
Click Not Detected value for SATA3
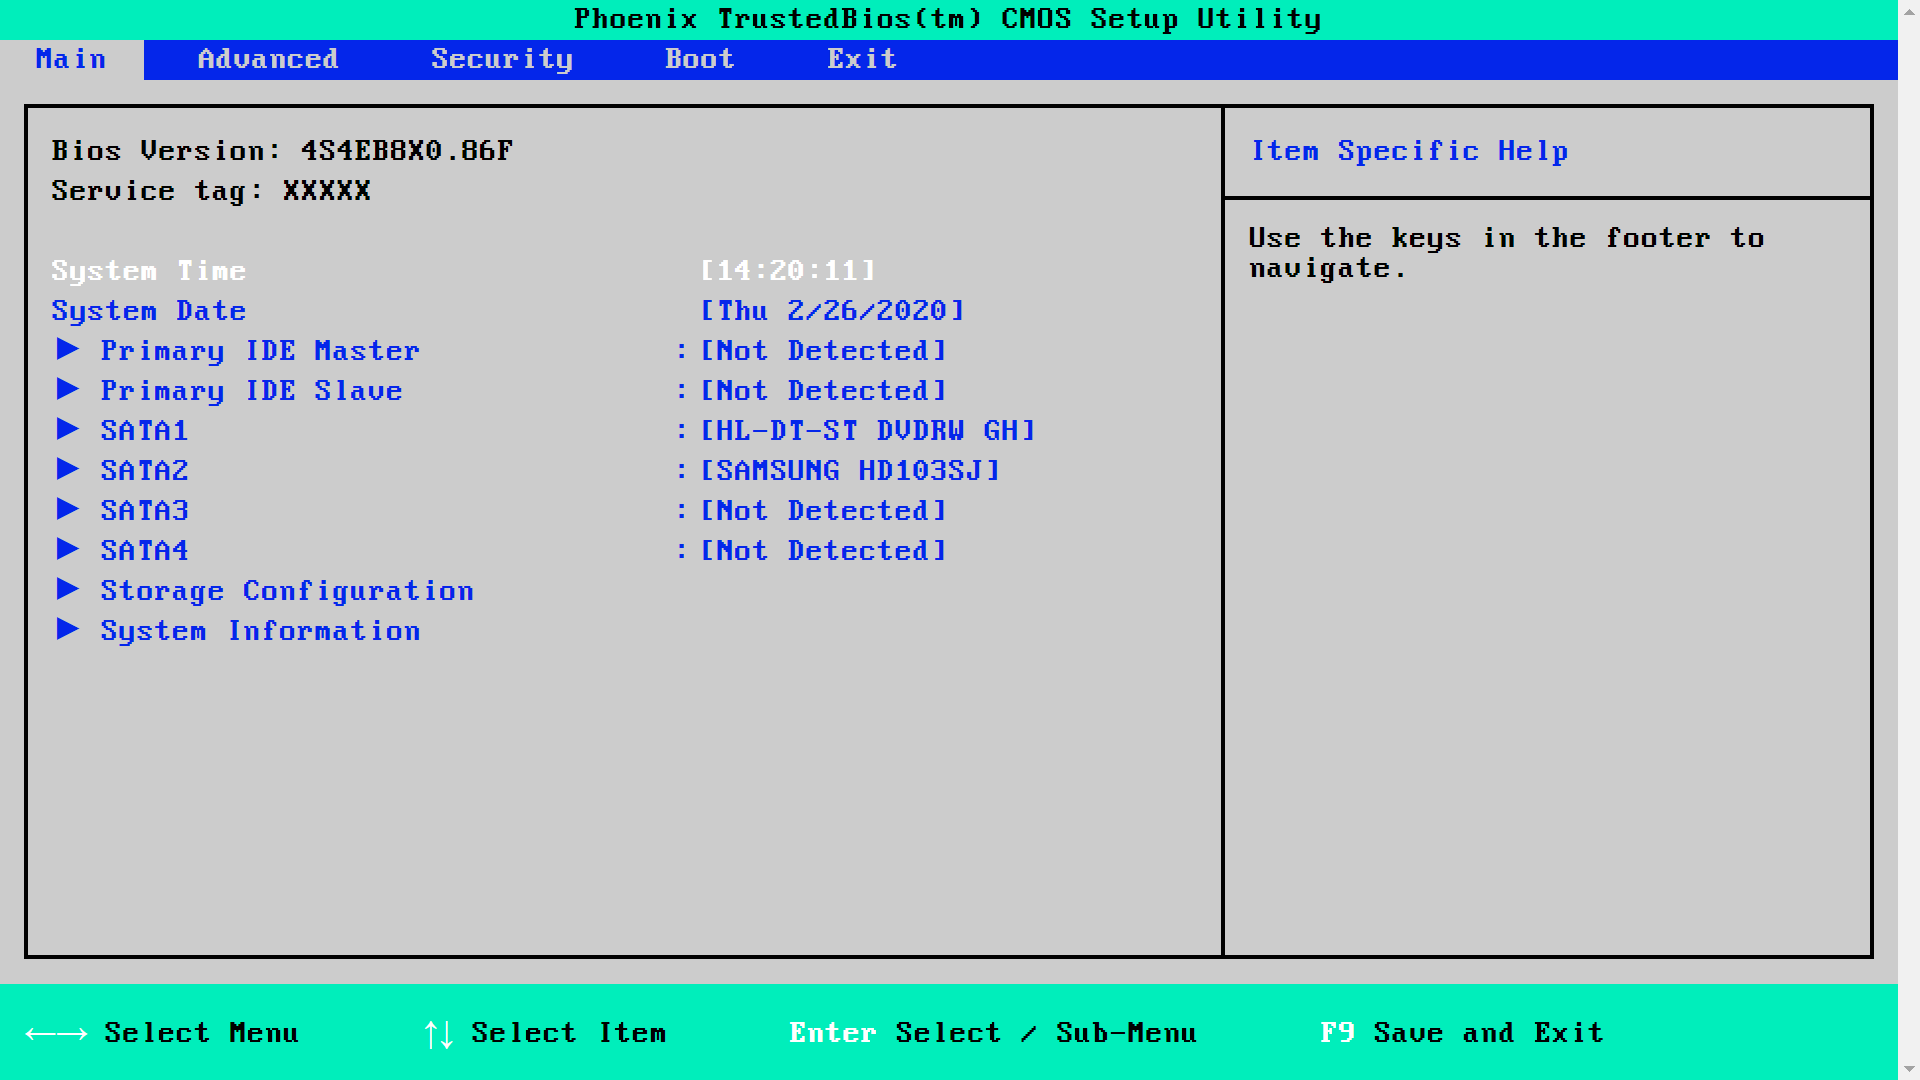823,511
